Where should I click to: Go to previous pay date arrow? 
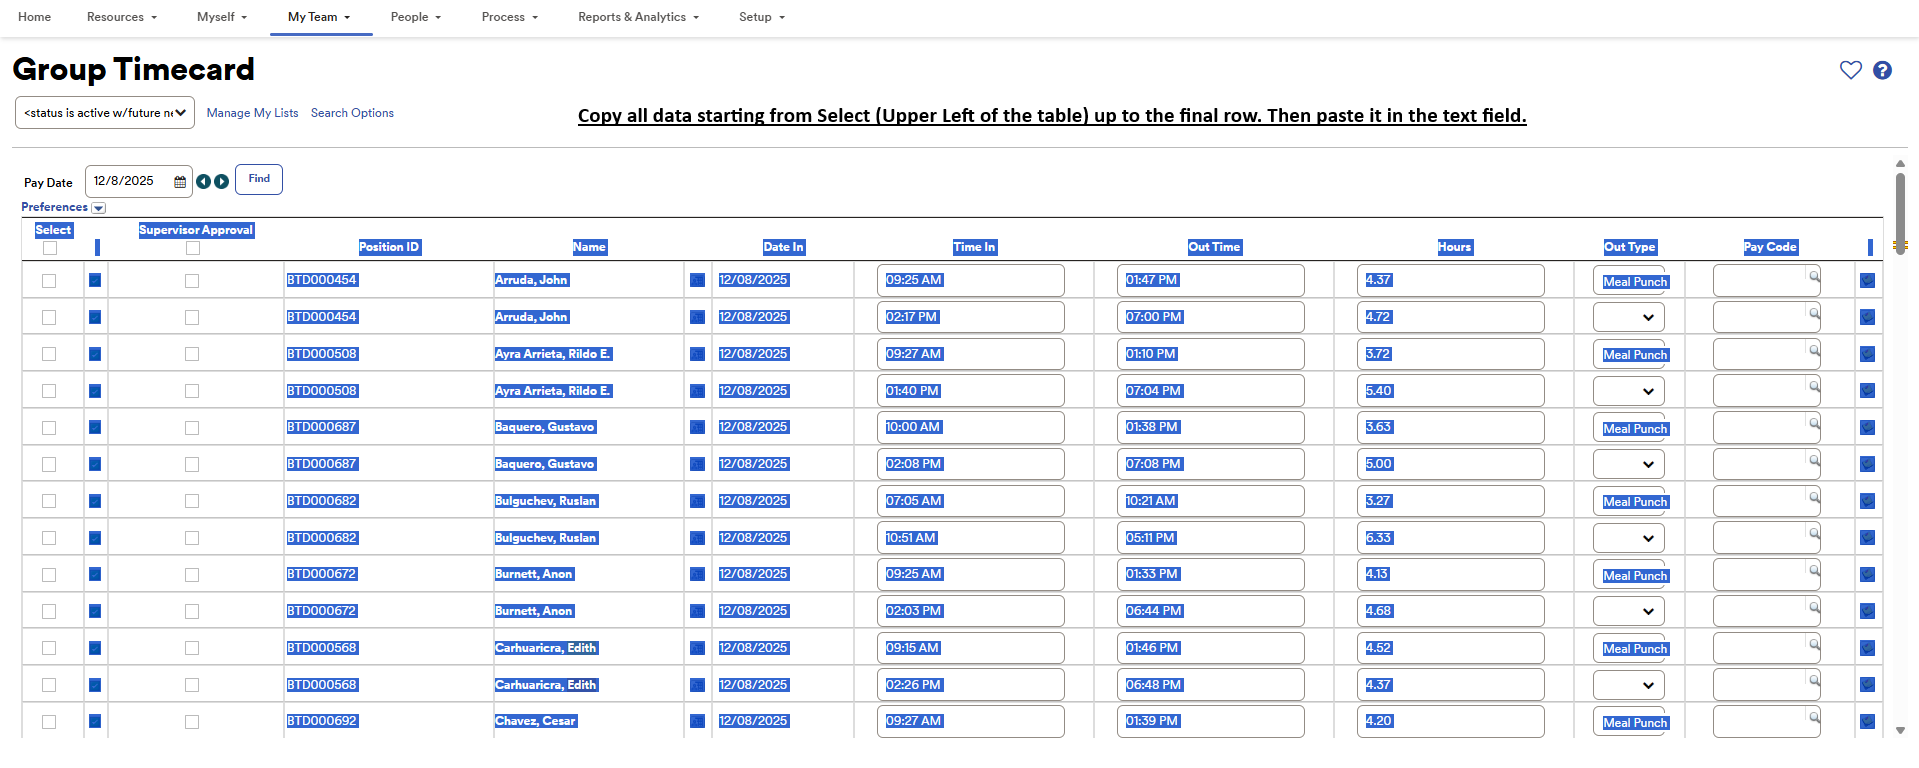[x=203, y=181]
